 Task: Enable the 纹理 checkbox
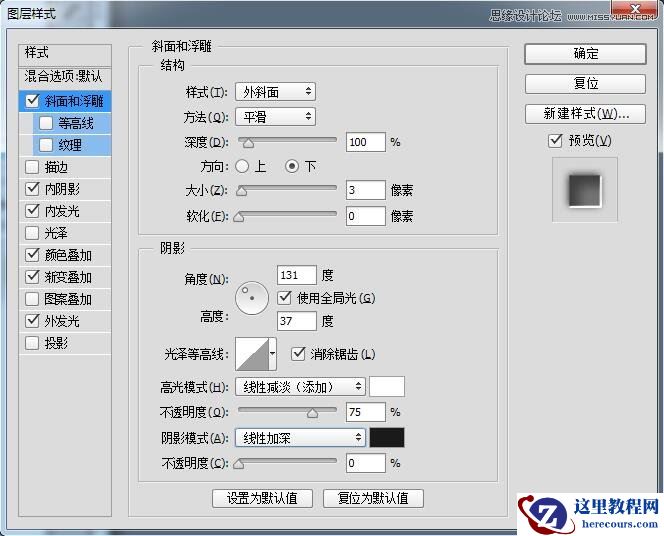[46, 145]
